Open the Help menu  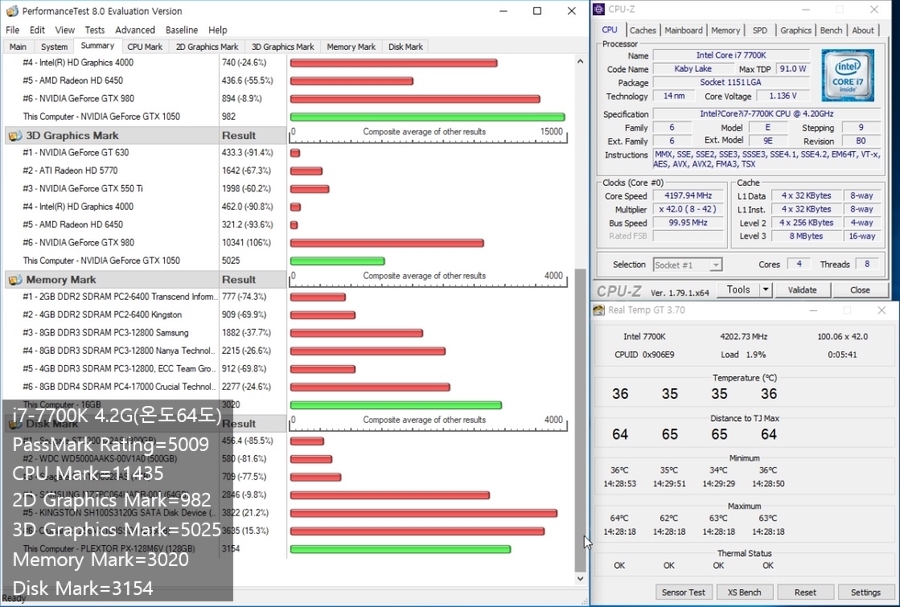[x=218, y=30]
